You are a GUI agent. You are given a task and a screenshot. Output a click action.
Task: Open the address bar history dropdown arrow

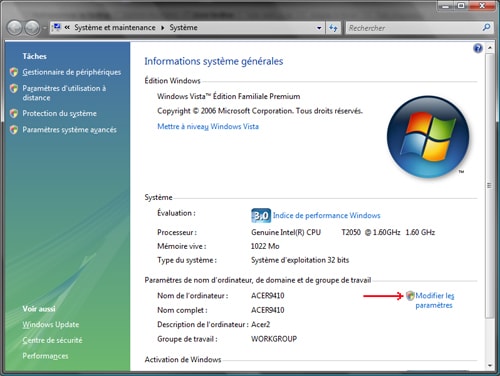point(319,28)
